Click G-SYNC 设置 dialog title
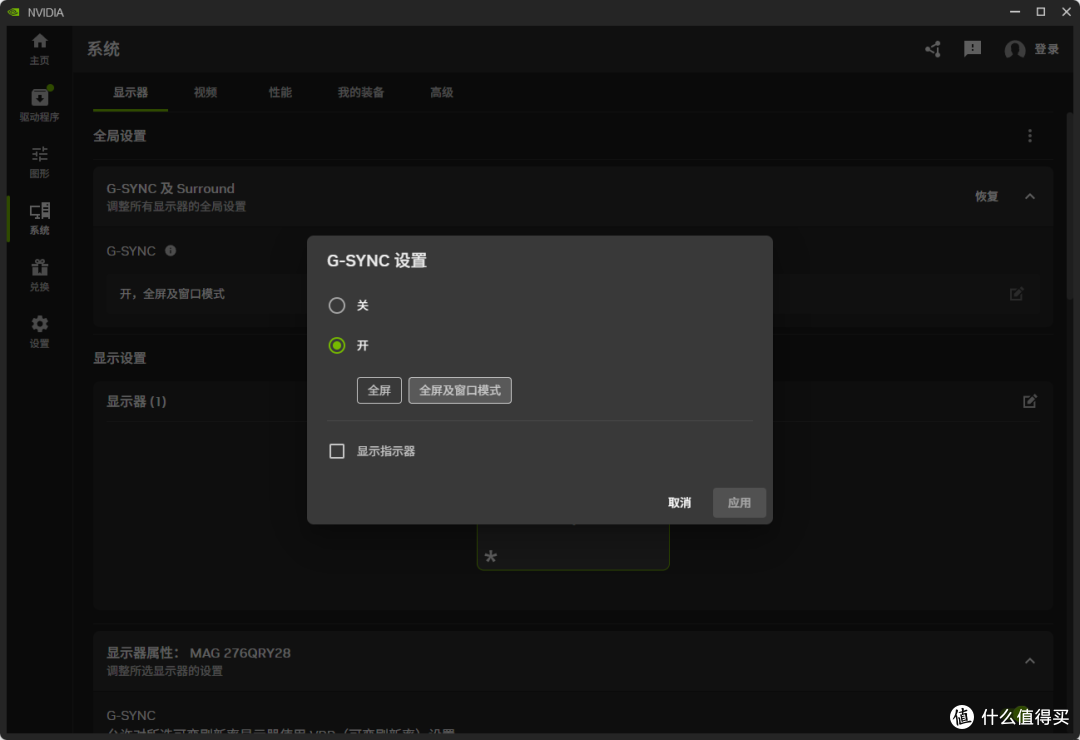Screen dimensions: 1080x740 pyautogui.click(x=377, y=260)
